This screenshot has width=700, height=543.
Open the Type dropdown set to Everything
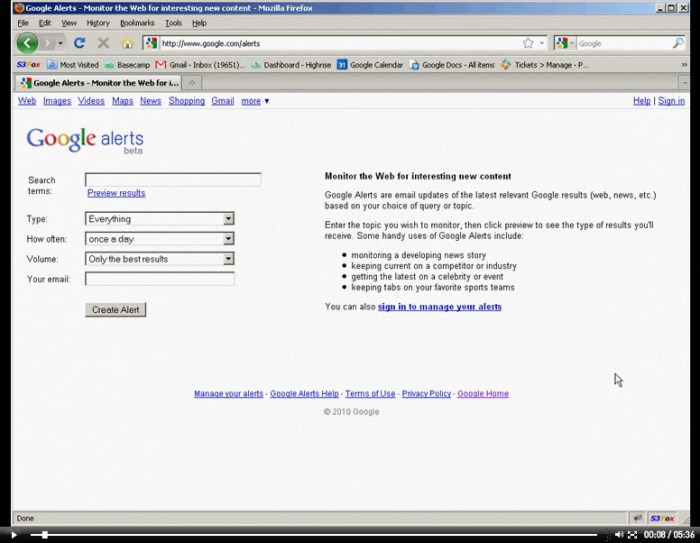click(x=159, y=218)
